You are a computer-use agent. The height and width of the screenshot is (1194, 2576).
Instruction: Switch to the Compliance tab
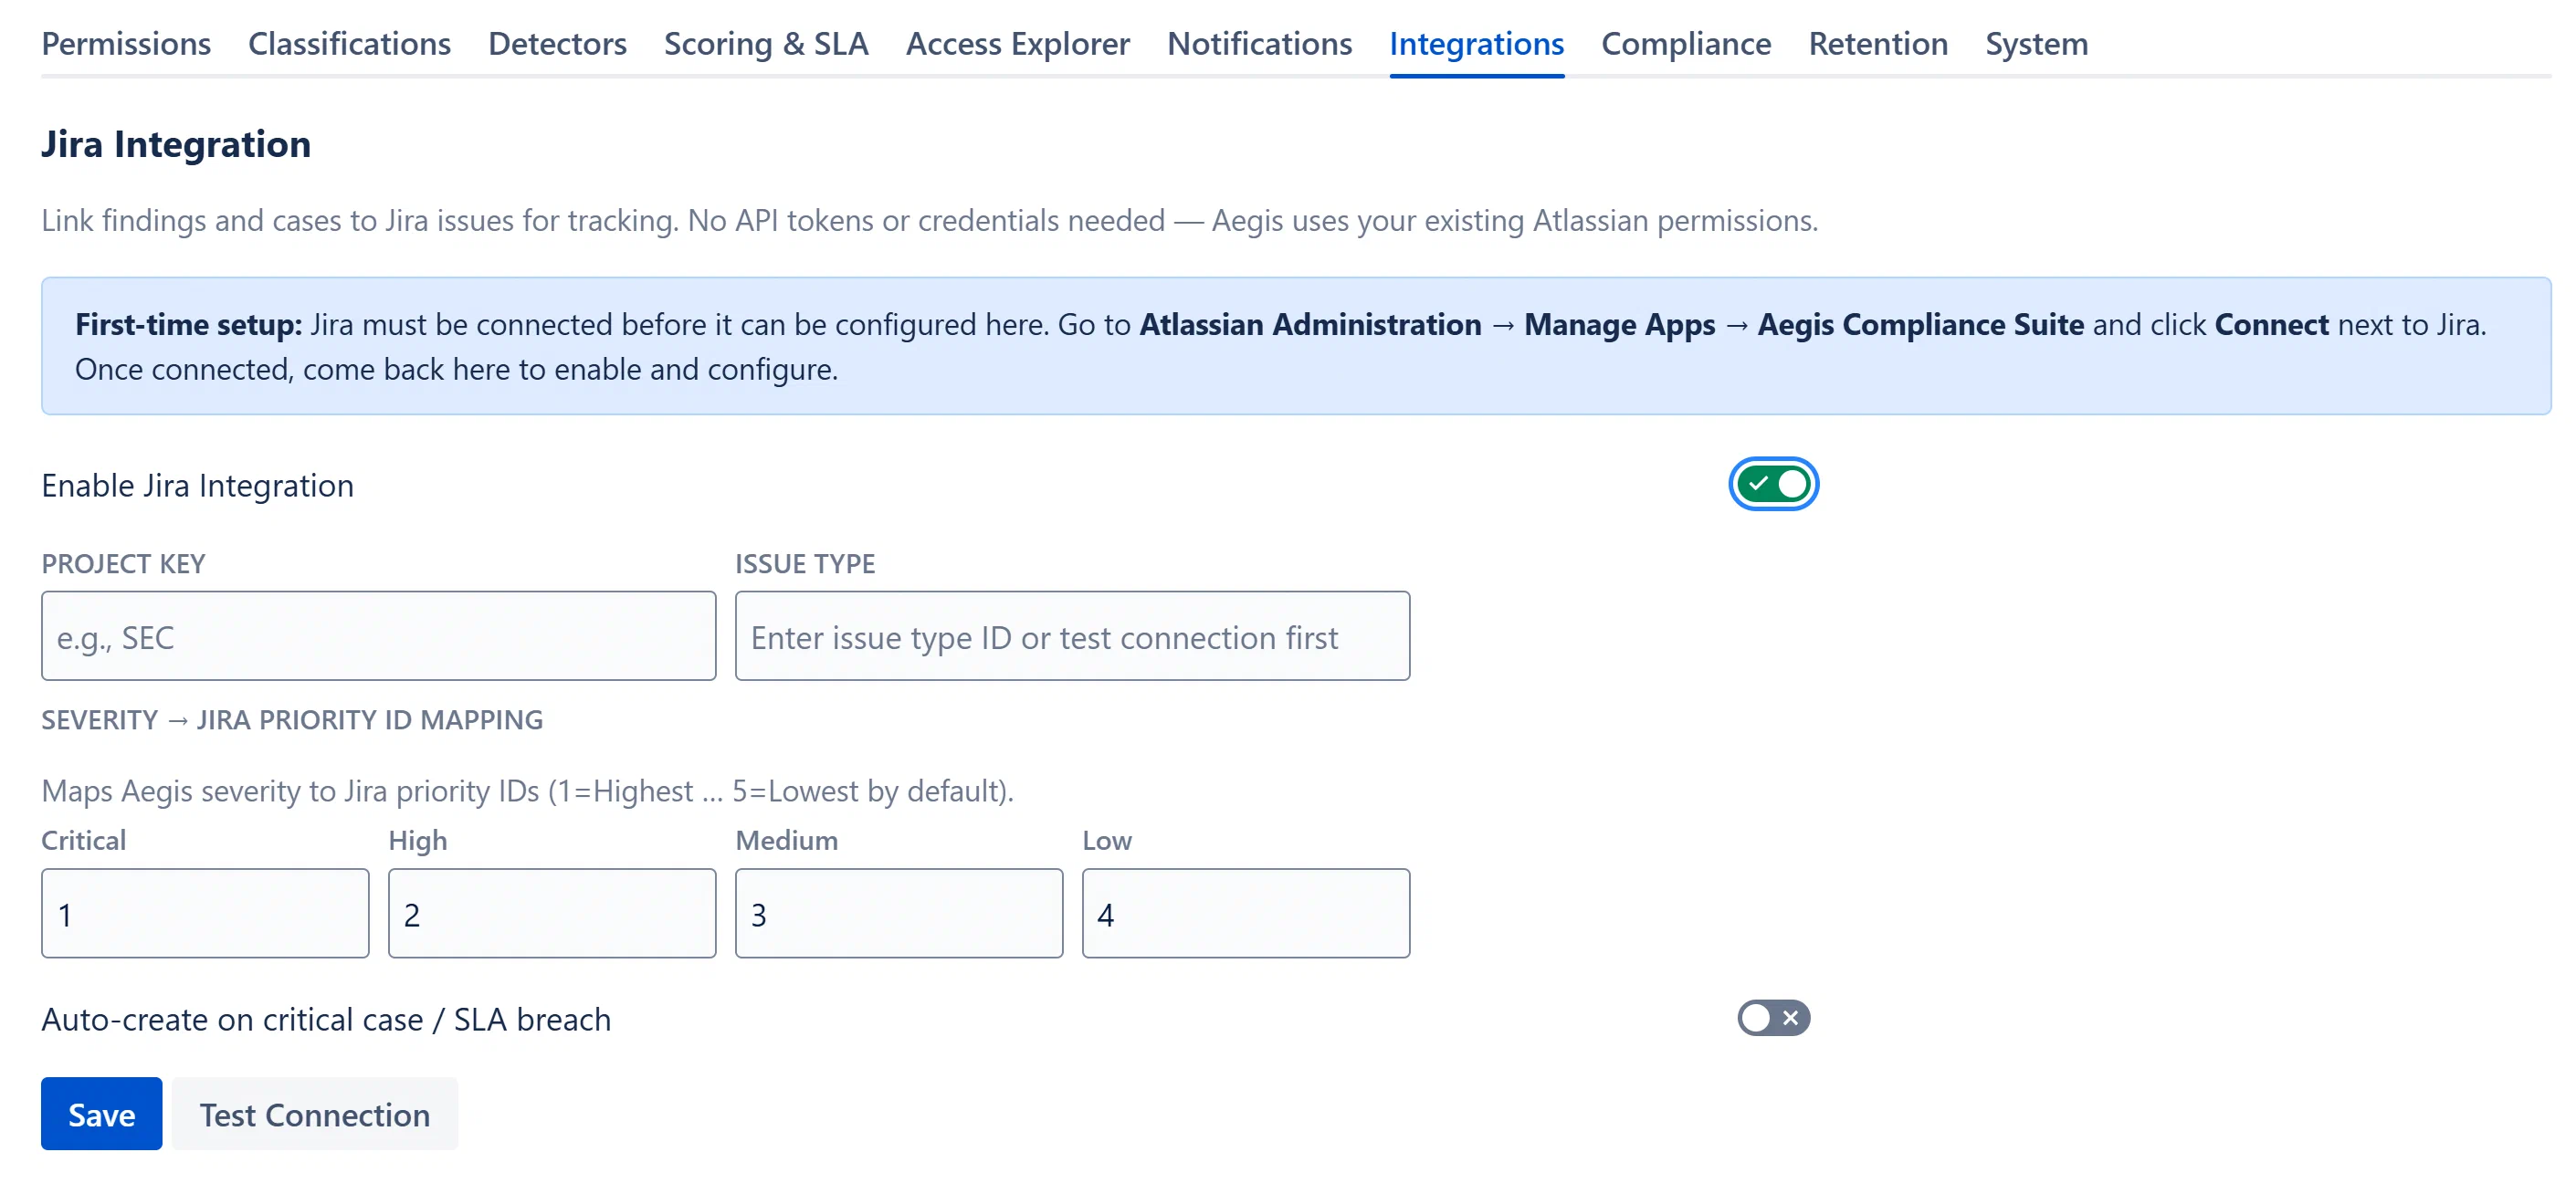1686,43
